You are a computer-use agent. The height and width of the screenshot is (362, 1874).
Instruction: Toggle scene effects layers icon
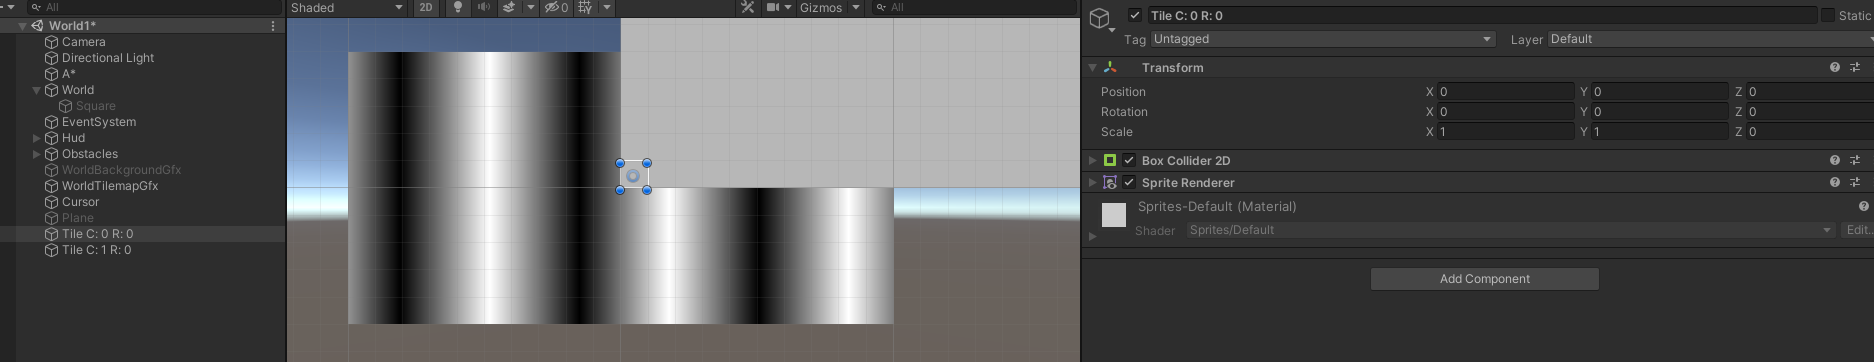pyautogui.click(x=509, y=8)
